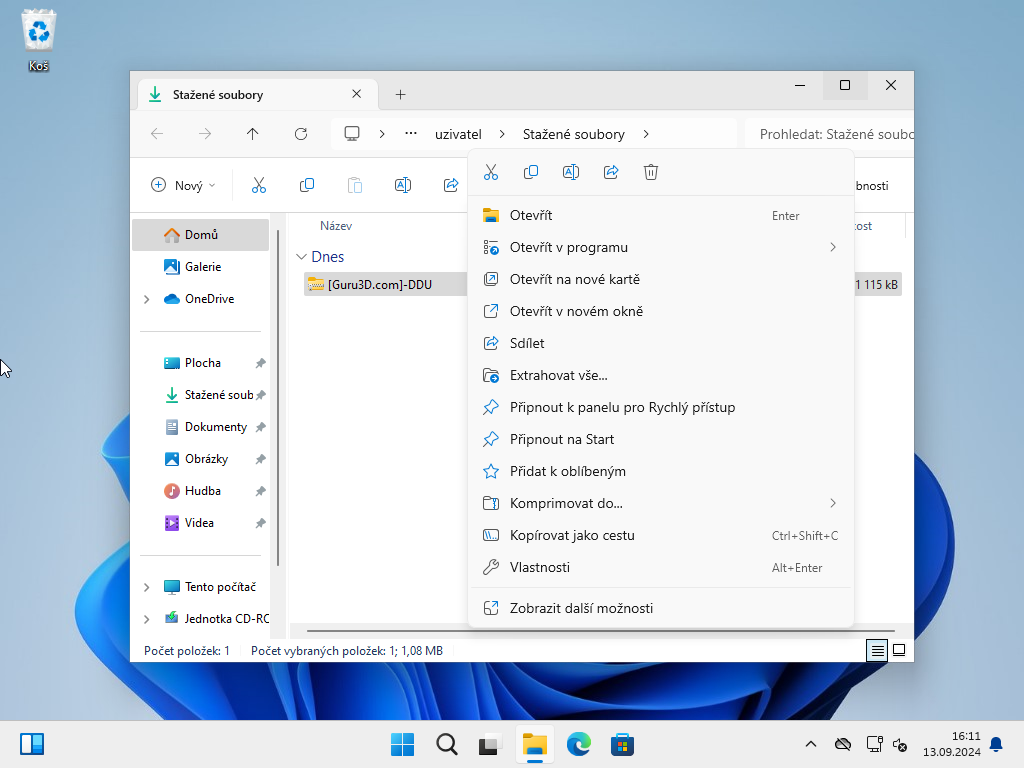Expand Tento počítač in navigation tree
Viewport: 1024px width, 768px height.
click(147, 587)
